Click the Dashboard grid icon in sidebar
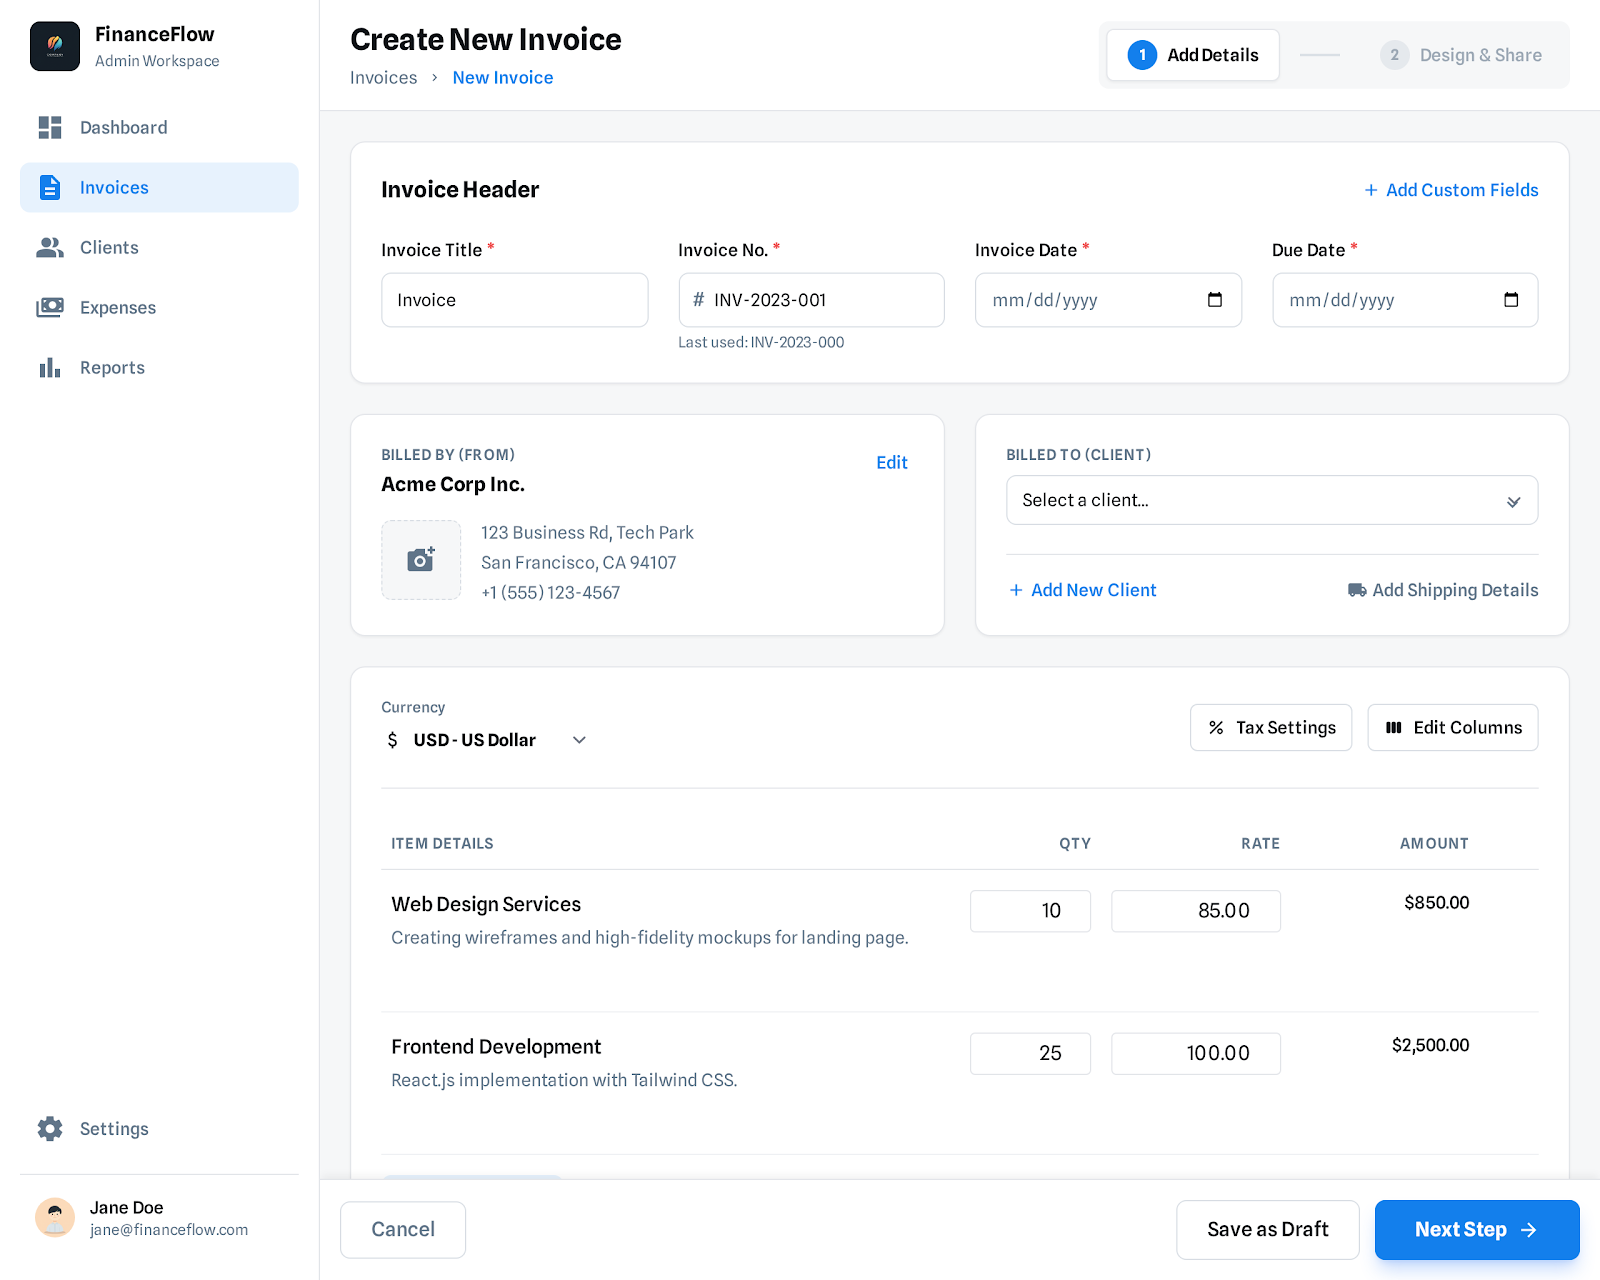 coord(50,128)
